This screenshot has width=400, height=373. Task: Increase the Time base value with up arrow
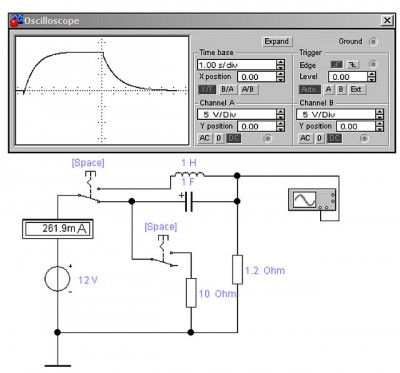281,62
